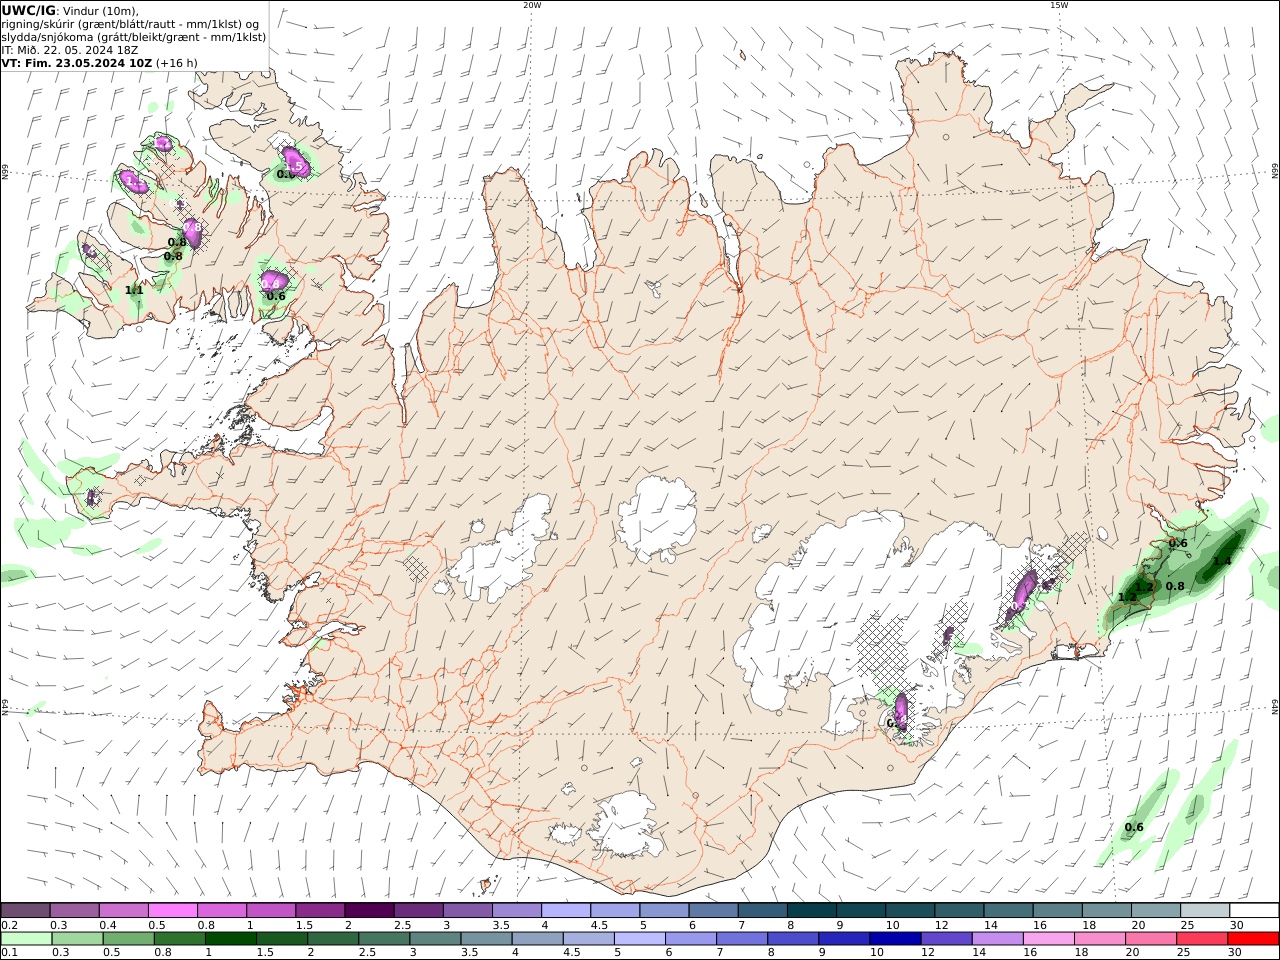Click the light lavender 4–4.5 snow swatch

click(x=564, y=910)
